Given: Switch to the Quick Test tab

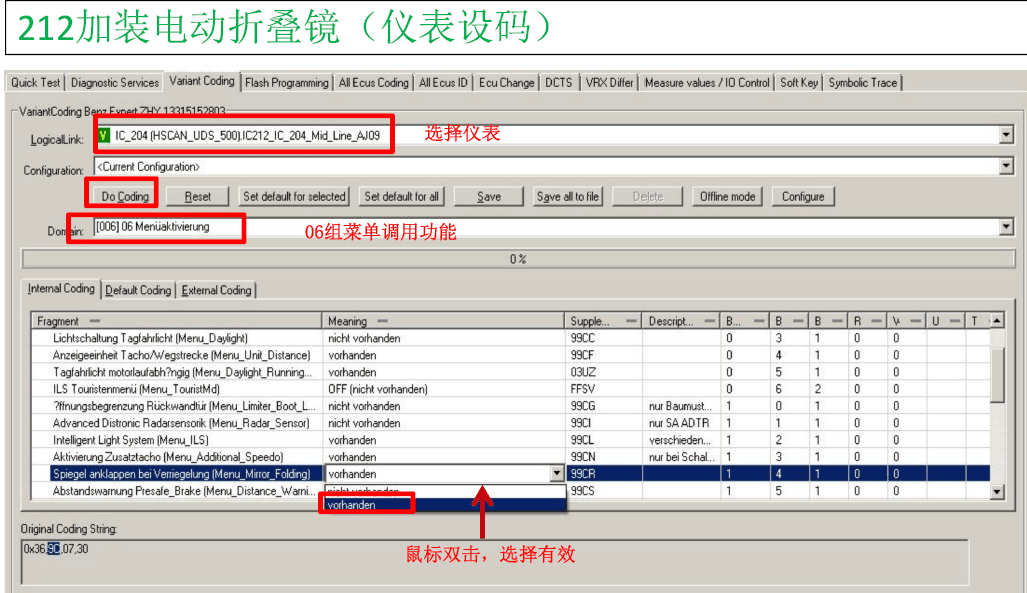Looking at the screenshot, I should coord(35,83).
